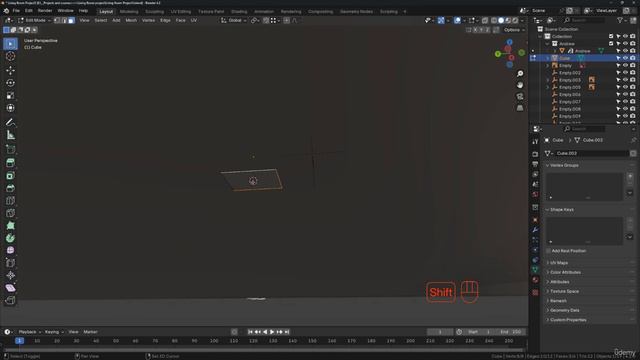Uncheck the Collection exclude checkbox
The width and height of the screenshot is (640, 360).
[611, 36]
